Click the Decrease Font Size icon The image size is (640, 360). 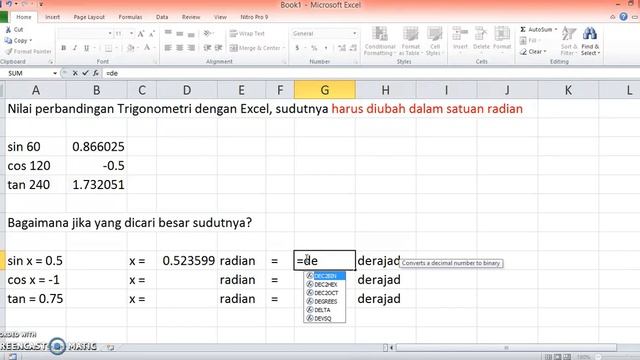[x=151, y=34]
